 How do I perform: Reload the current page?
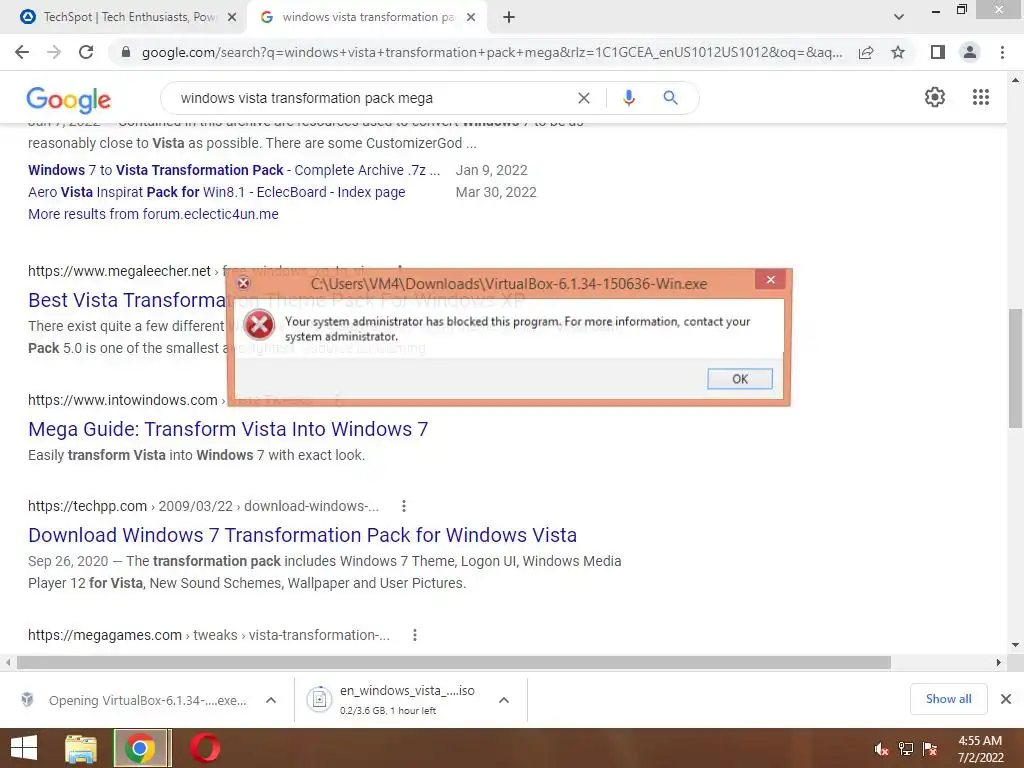[x=86, y=52]
